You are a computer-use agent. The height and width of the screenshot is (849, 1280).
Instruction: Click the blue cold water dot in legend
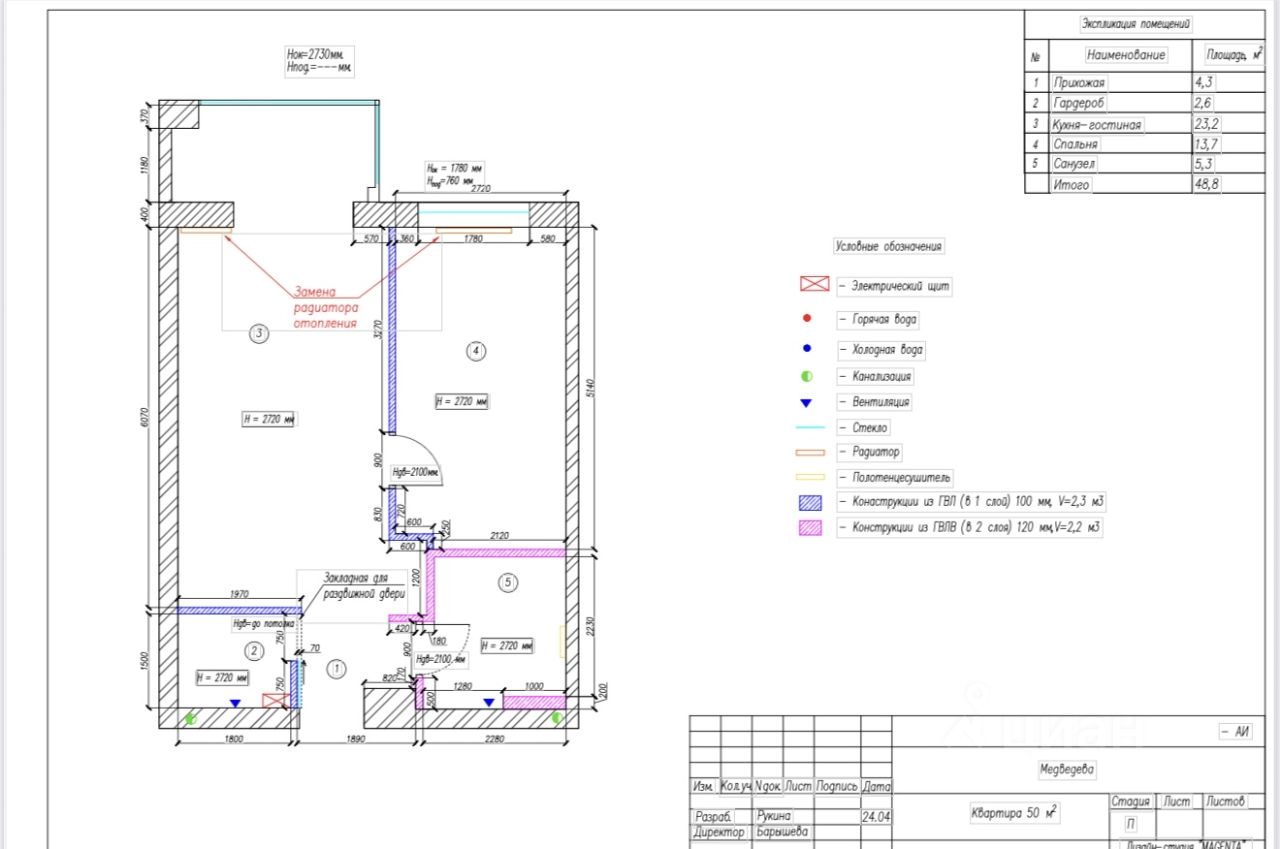[807, 349]
